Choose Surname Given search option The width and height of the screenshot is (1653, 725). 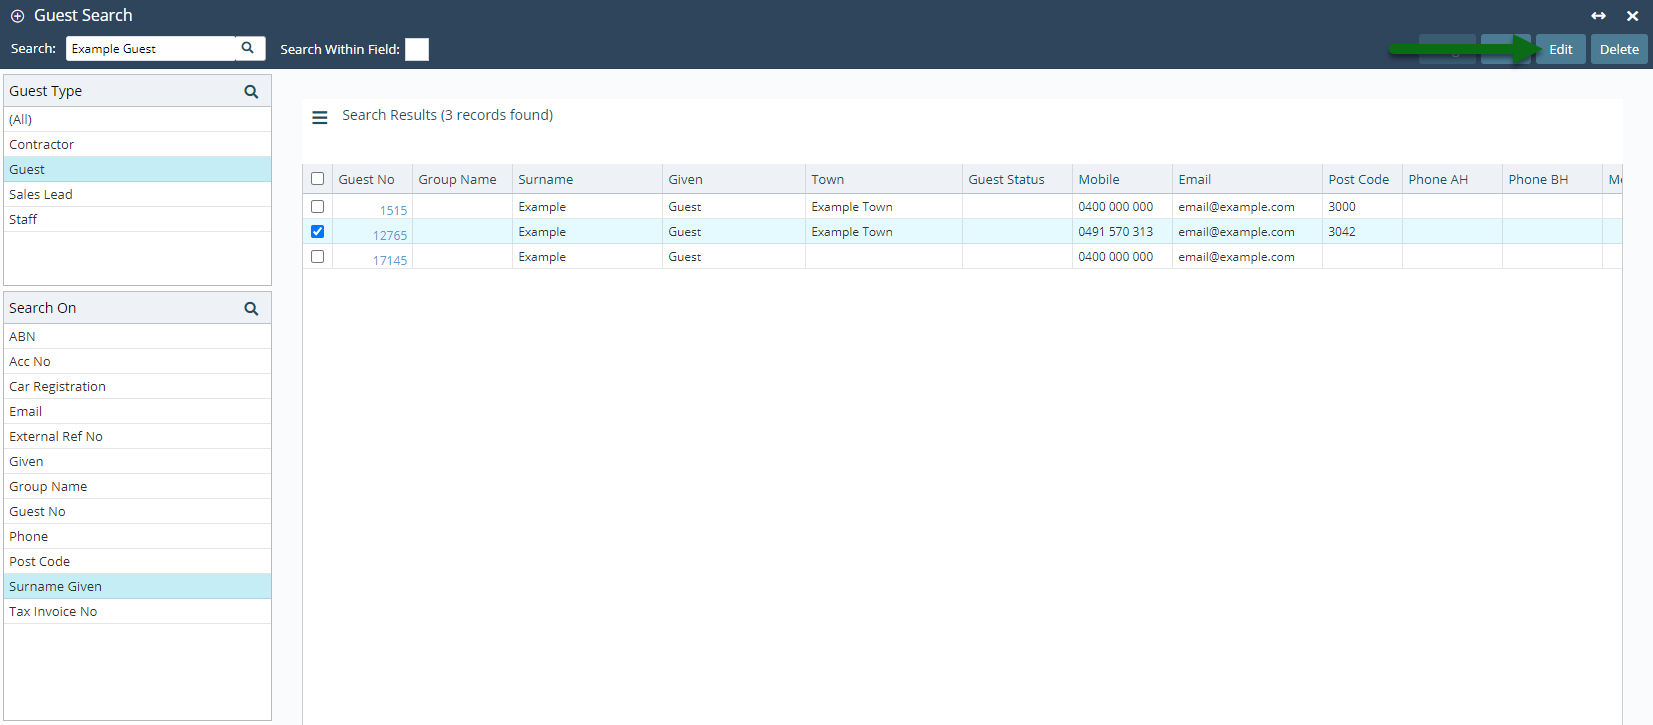point(137,586)
